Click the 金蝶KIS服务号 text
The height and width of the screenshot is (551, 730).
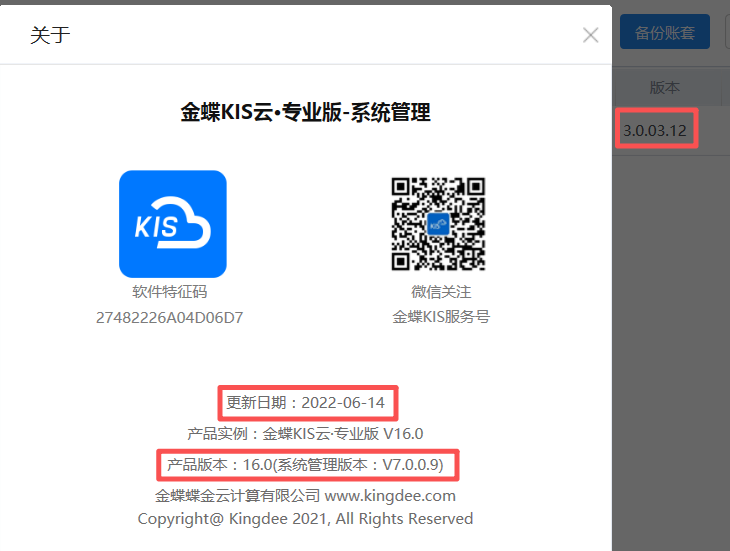[x=441, y=317]
